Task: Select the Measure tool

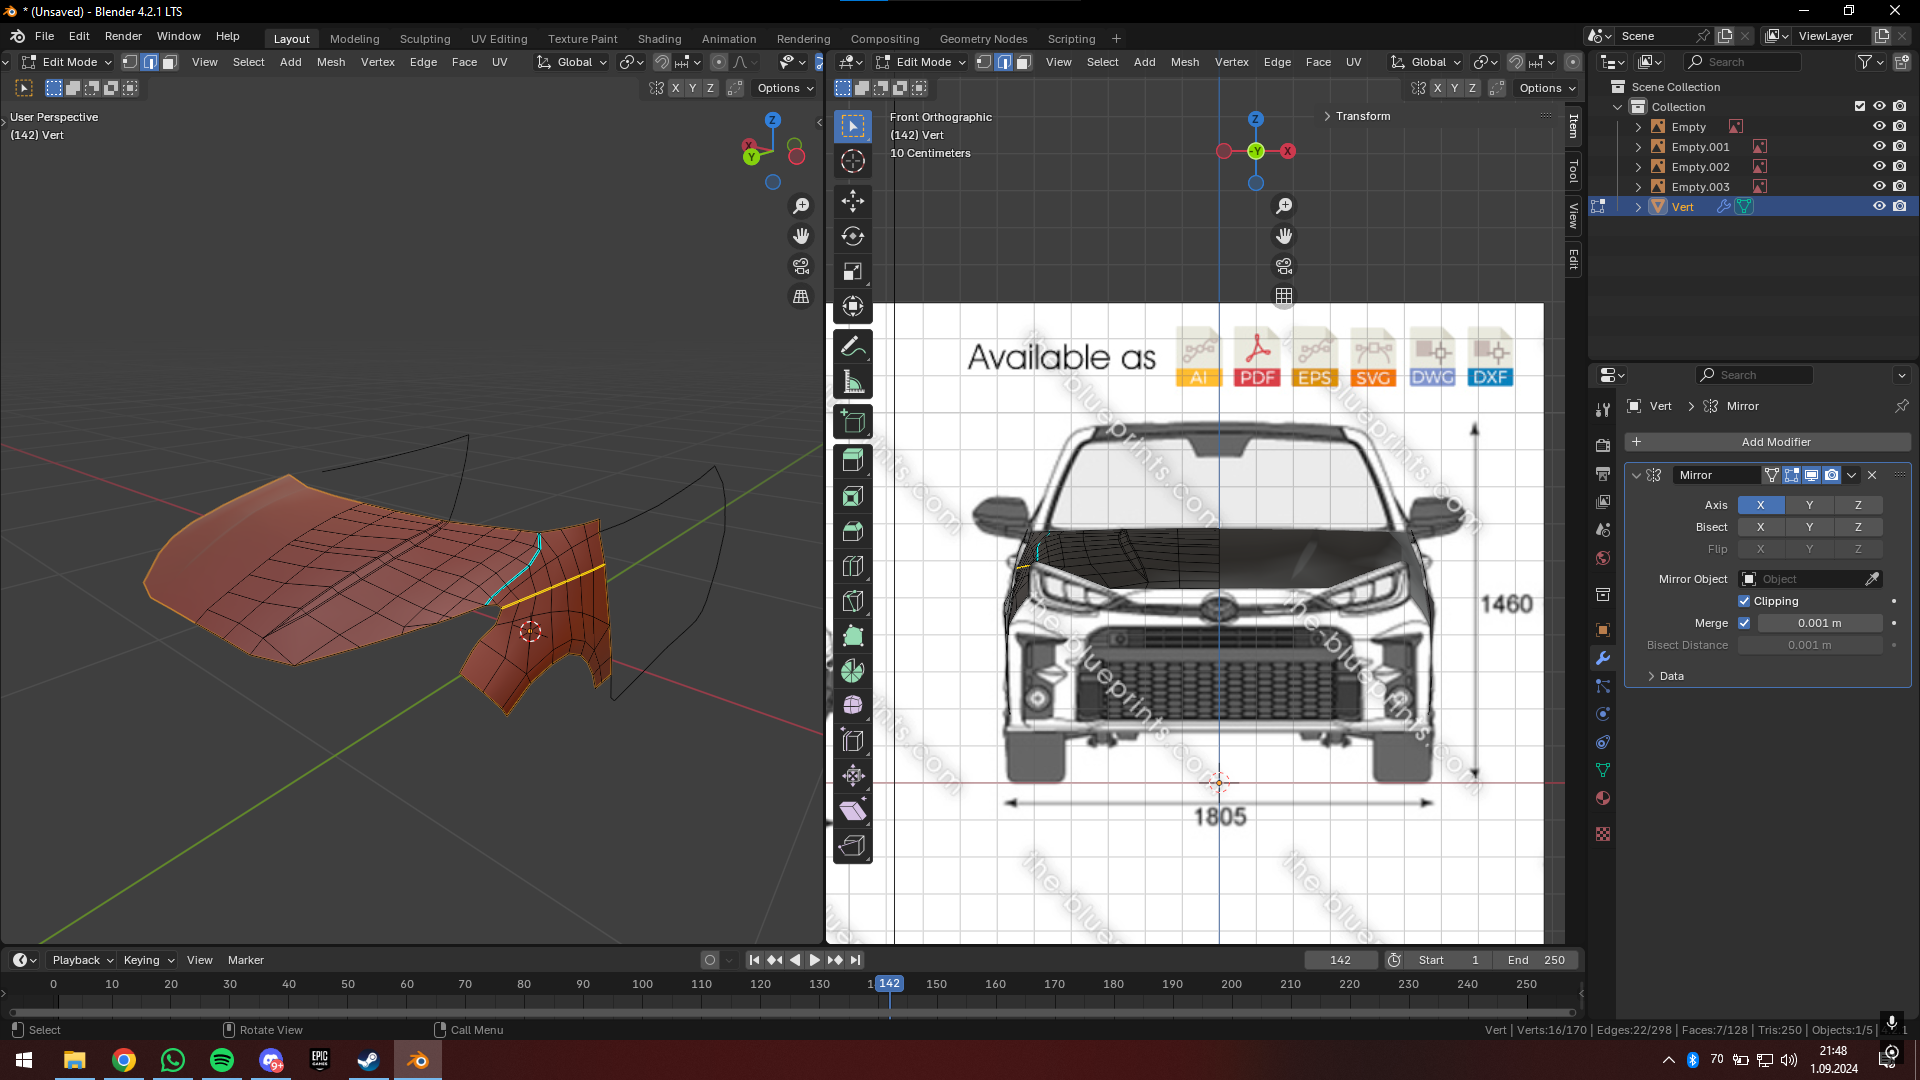Action: pyautogui.click(x=852, y=382)
